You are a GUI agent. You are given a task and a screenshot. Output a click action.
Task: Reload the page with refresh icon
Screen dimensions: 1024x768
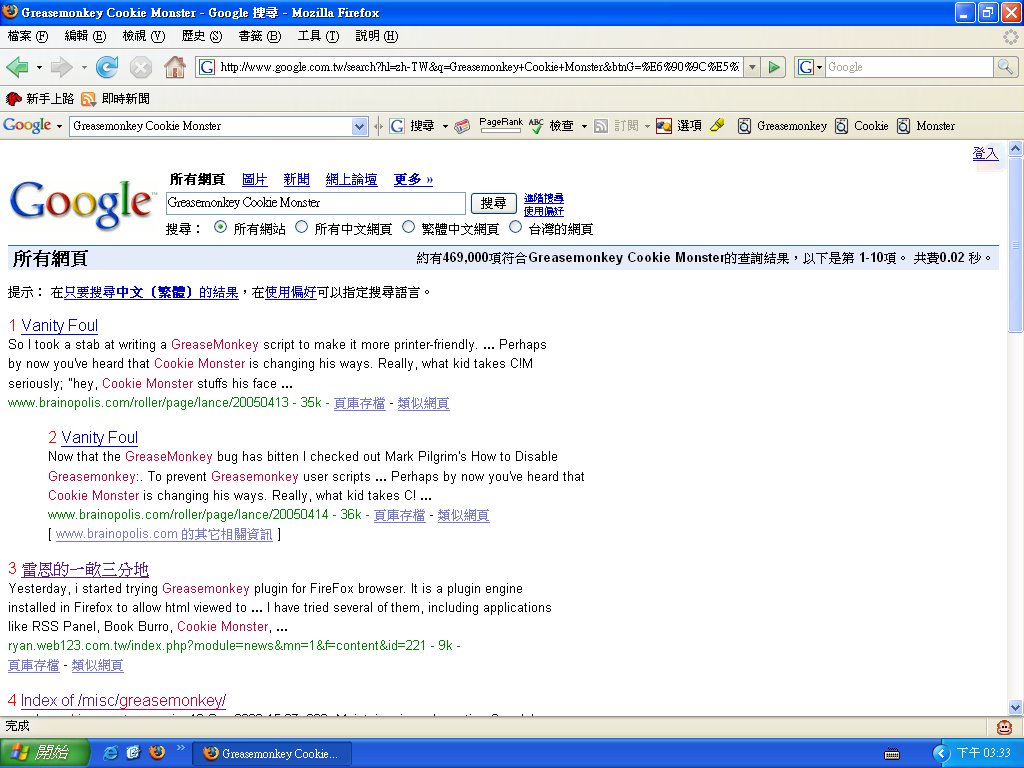point(106,67)
